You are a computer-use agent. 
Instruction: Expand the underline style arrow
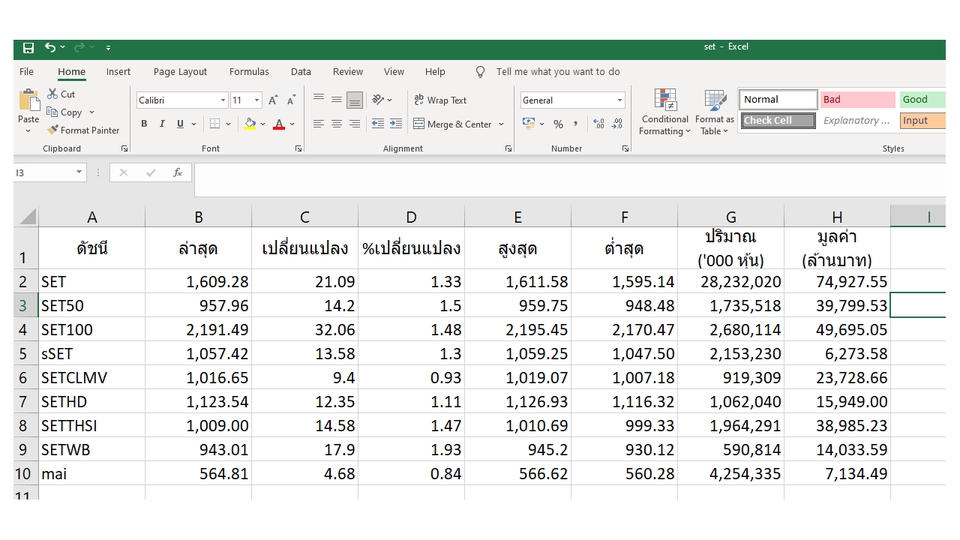click(x=193, y=124)
